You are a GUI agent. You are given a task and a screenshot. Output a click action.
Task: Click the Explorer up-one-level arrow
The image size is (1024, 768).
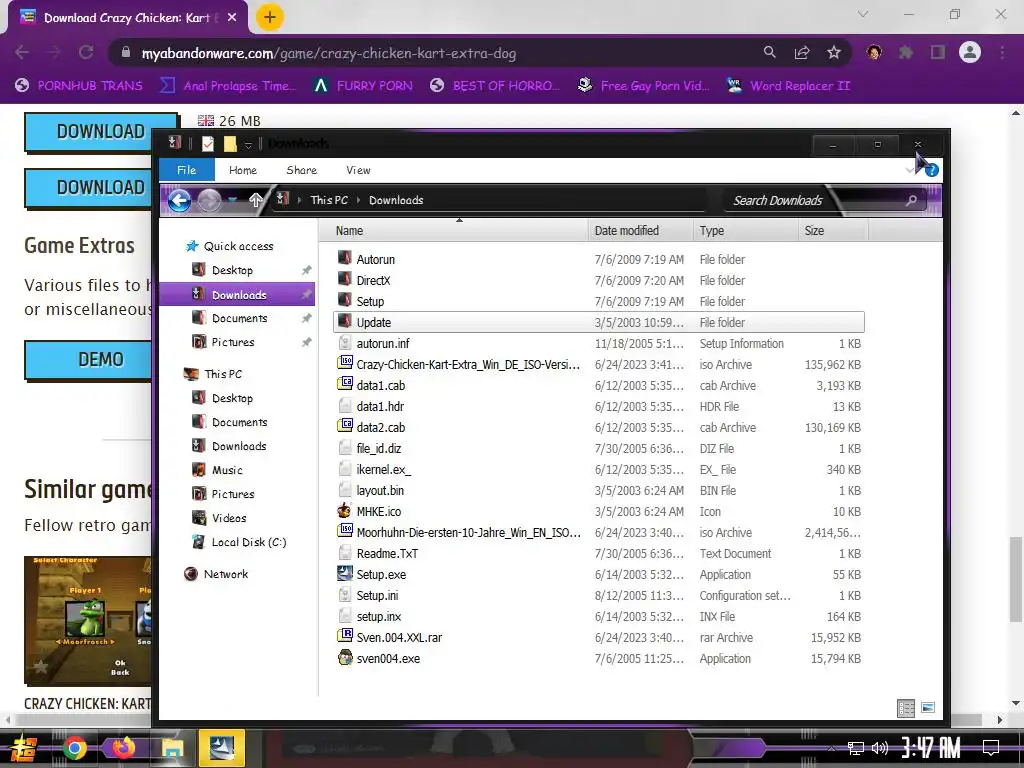tap(255, 200)
